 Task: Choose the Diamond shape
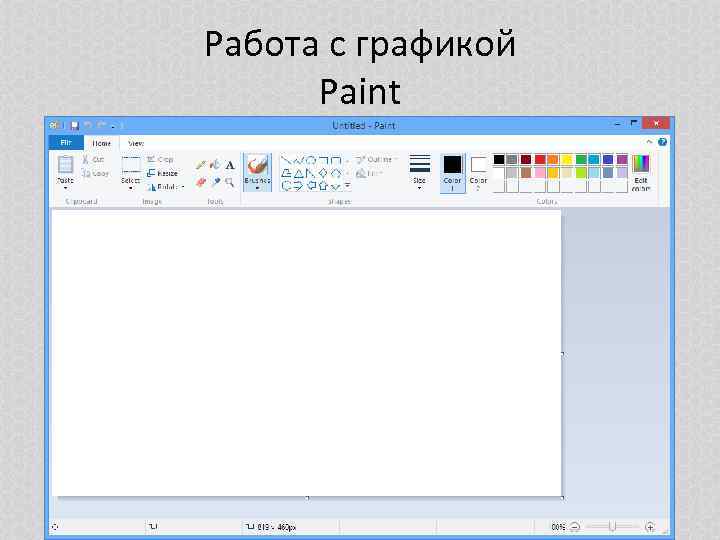(x=323, y=173)
